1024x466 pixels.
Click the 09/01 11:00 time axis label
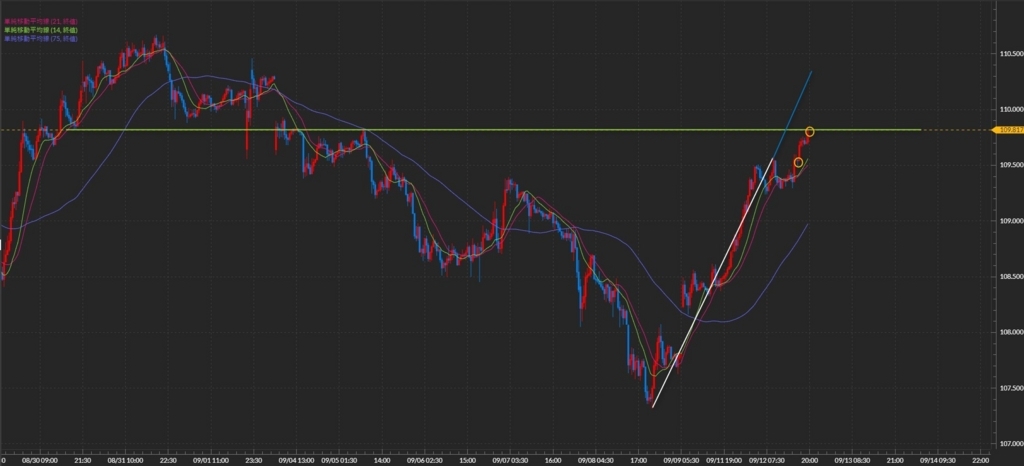click(x=212, y=460)
